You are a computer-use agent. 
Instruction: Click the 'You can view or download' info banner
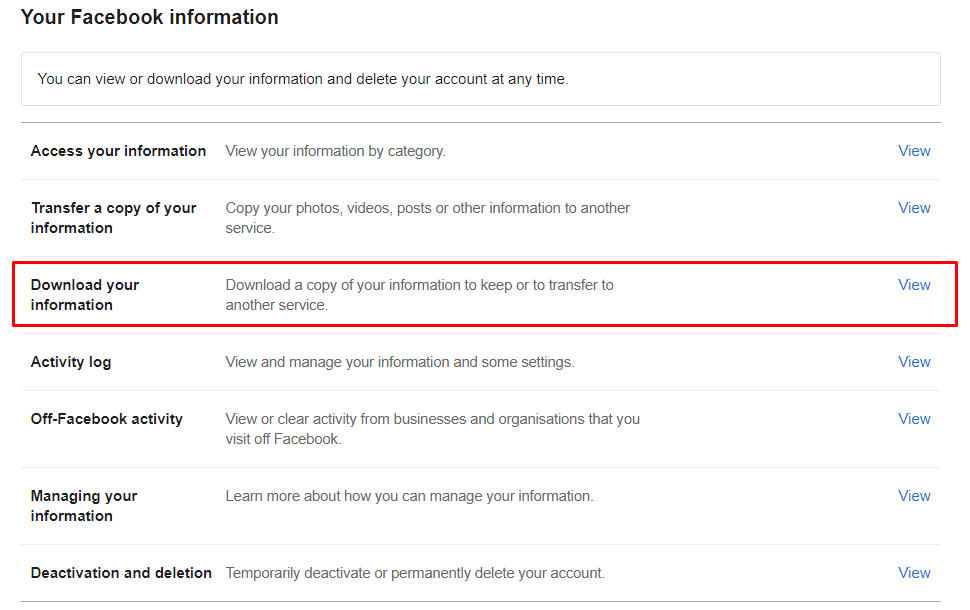[481, 79]
